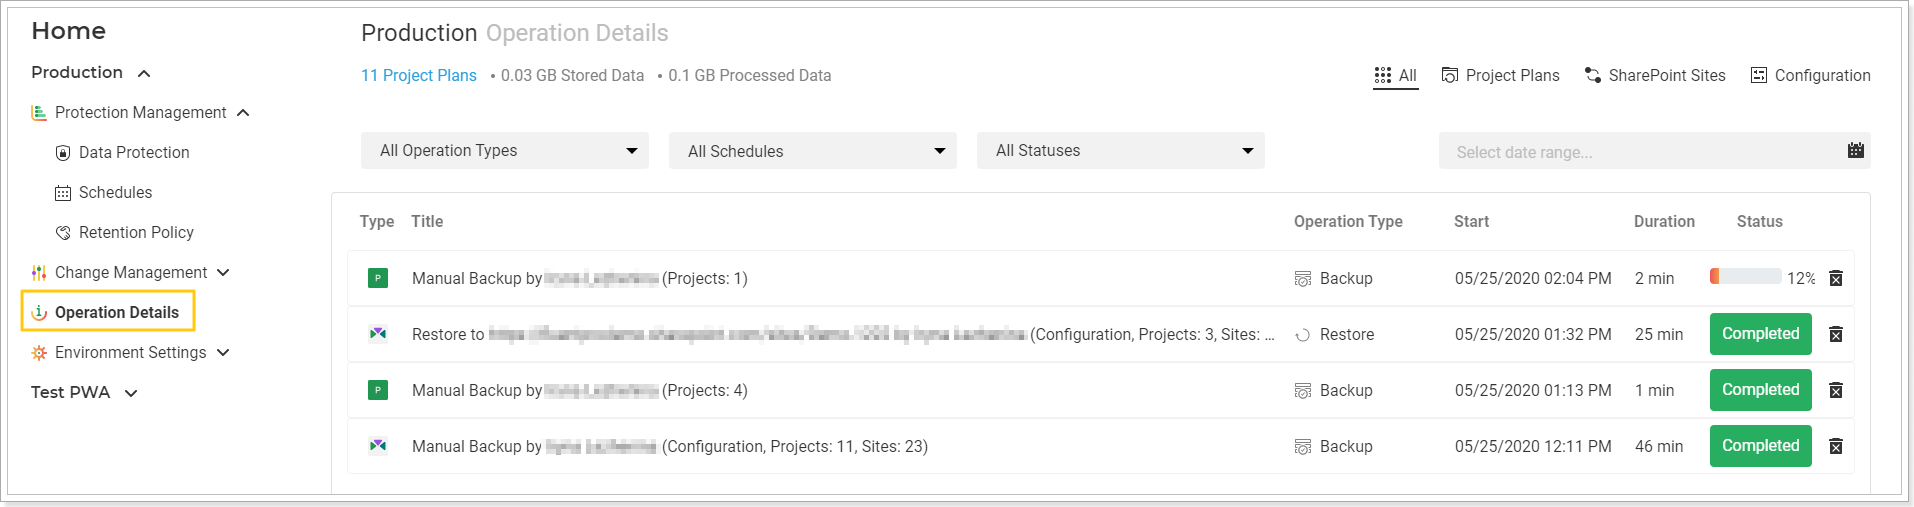Click the green project icon of first backup

[x=378, y=278]
